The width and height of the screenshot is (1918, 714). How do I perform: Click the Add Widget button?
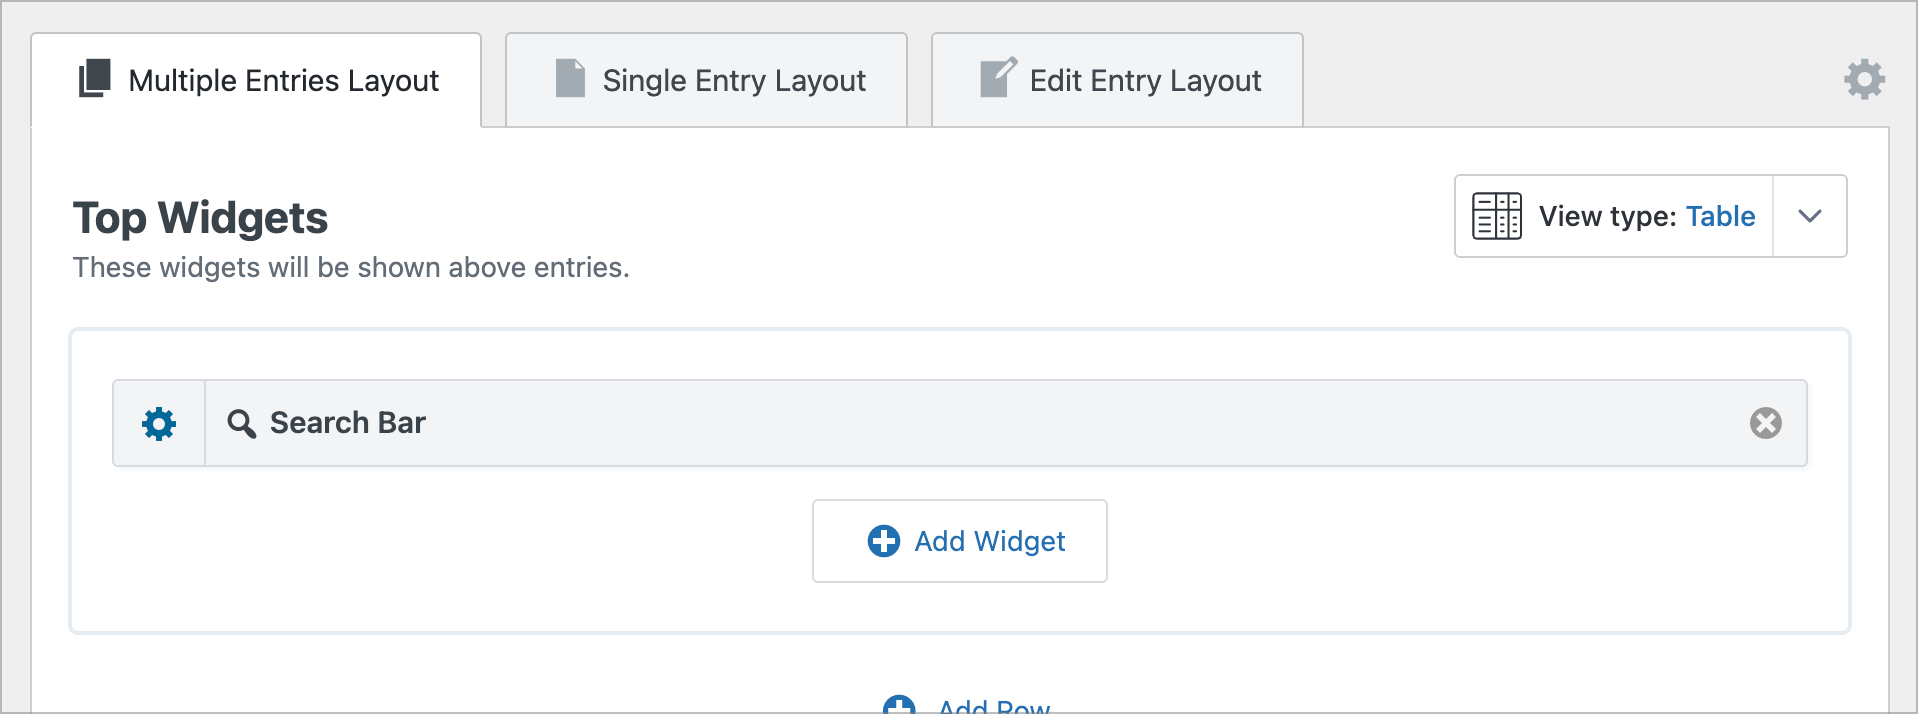pos(959,540)
